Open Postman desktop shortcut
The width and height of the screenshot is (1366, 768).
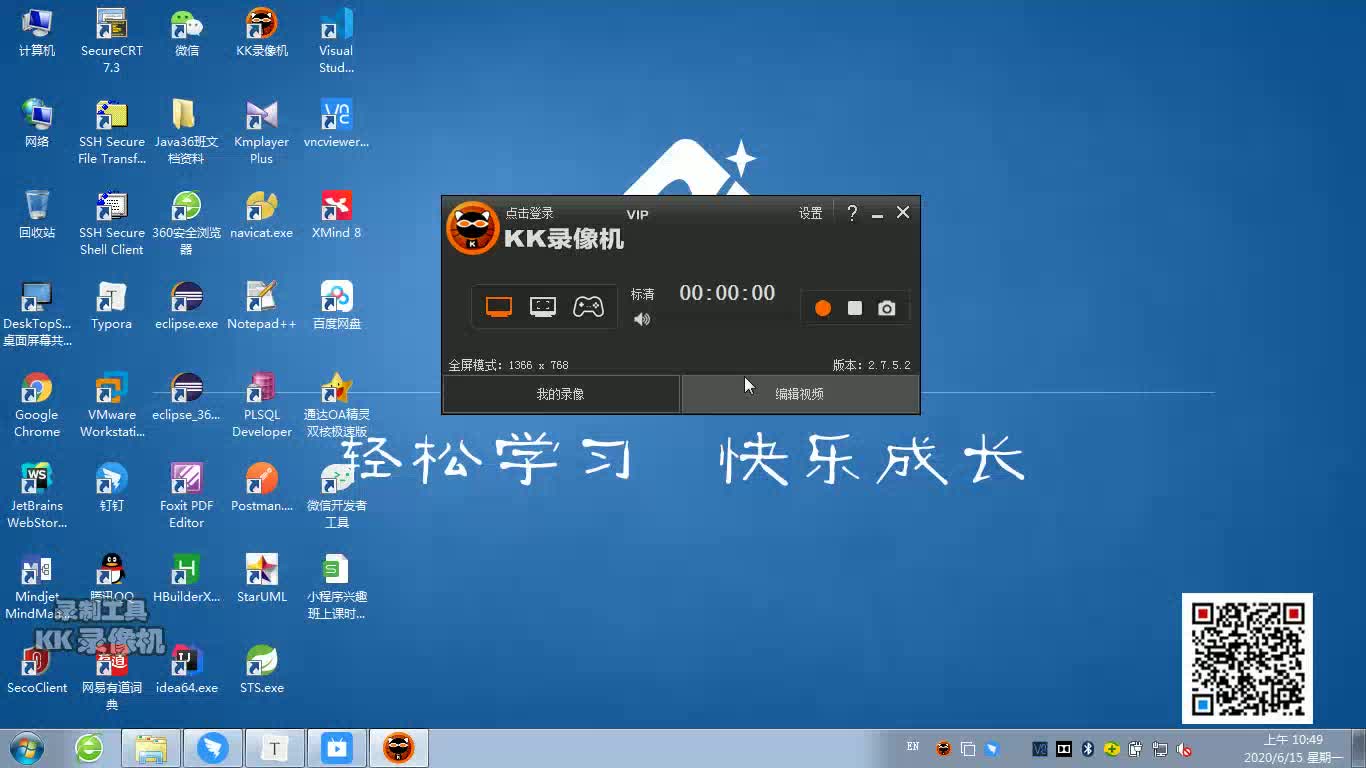point(262,489)
